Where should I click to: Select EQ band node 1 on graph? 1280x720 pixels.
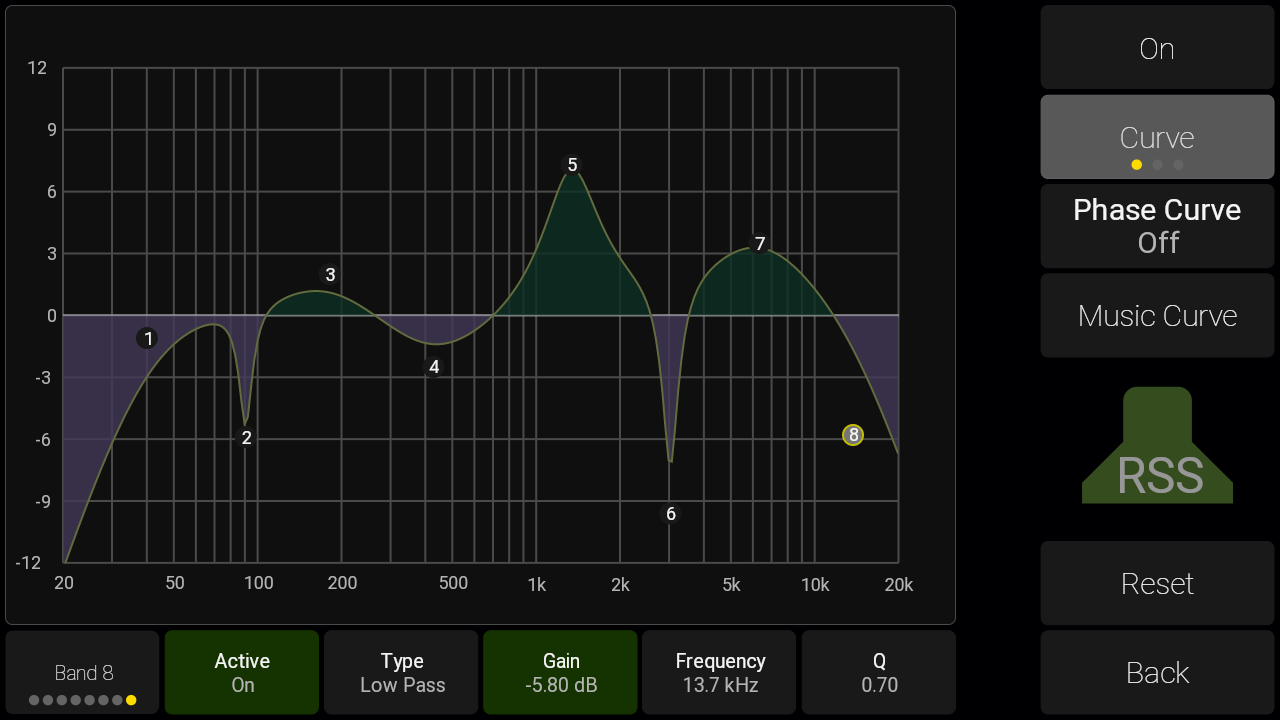pyautogui.click(x=148, y=339)
